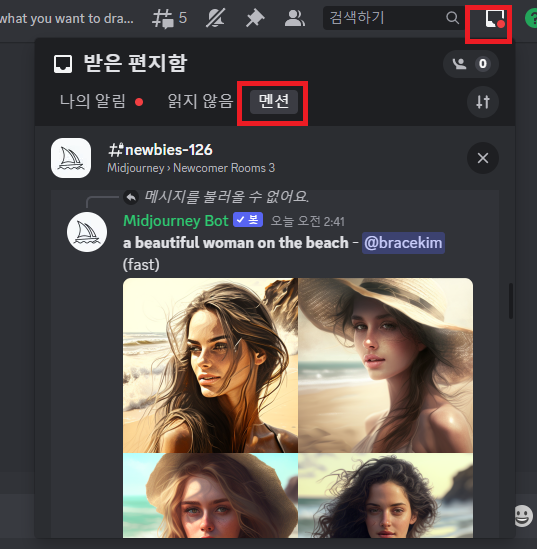Click 메시지를 불러올 수 없어요 reply text

pos(227,196)
